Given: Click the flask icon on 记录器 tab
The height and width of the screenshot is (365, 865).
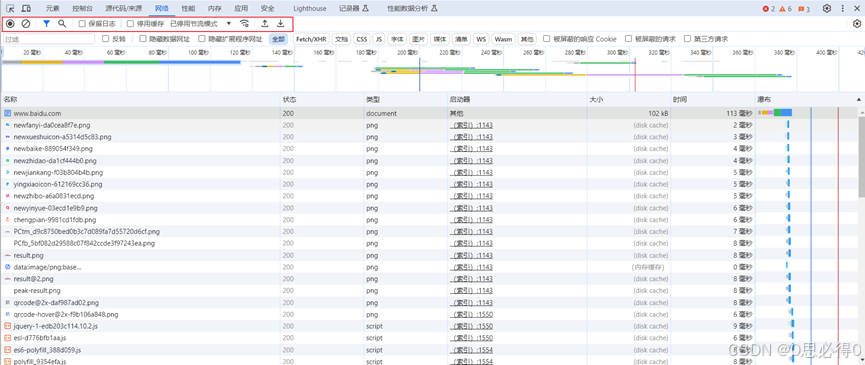Looking at the screenshot, I should [365, 9].
